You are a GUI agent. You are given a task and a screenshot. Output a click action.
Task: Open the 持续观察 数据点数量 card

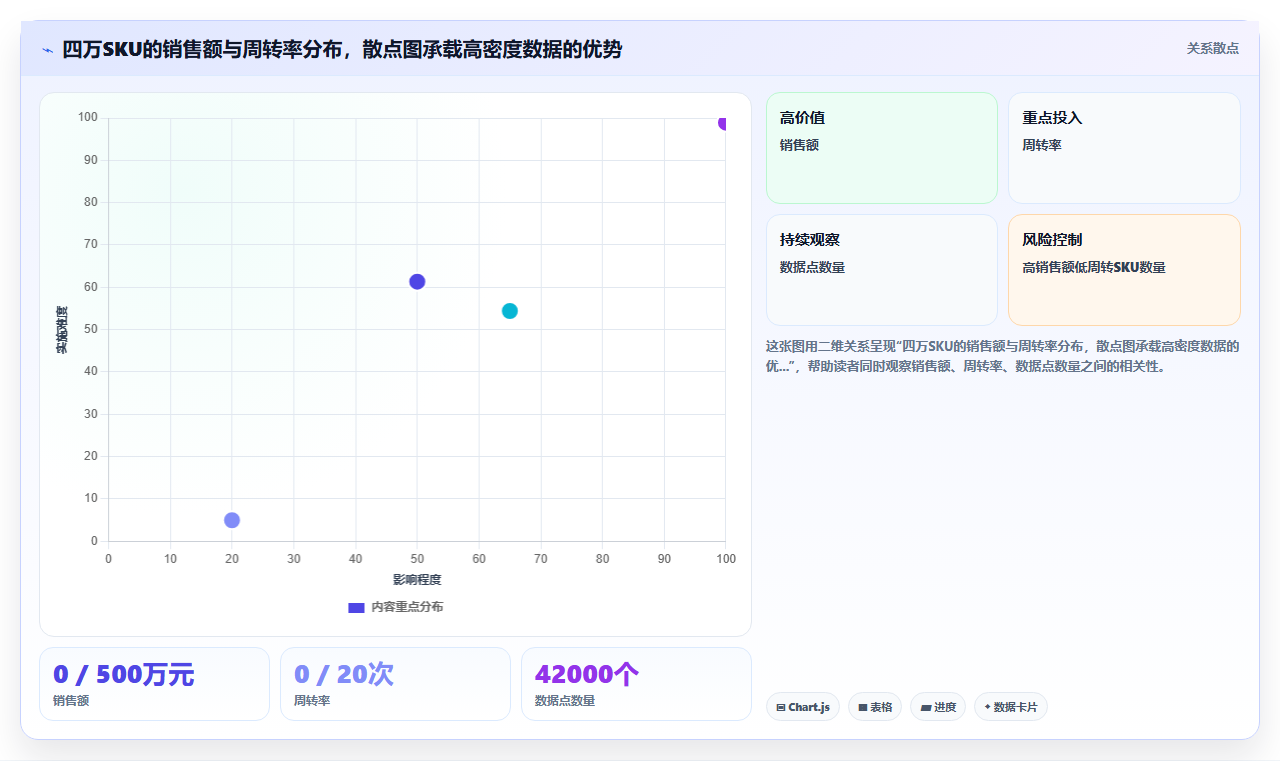point(882,270)
